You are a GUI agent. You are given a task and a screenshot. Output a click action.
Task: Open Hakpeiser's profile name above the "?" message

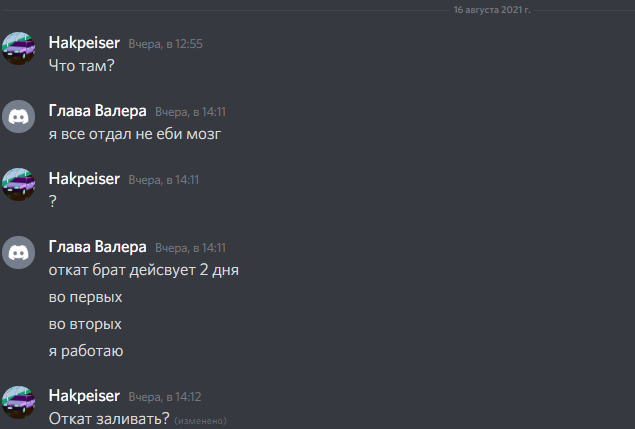point(84,179)
